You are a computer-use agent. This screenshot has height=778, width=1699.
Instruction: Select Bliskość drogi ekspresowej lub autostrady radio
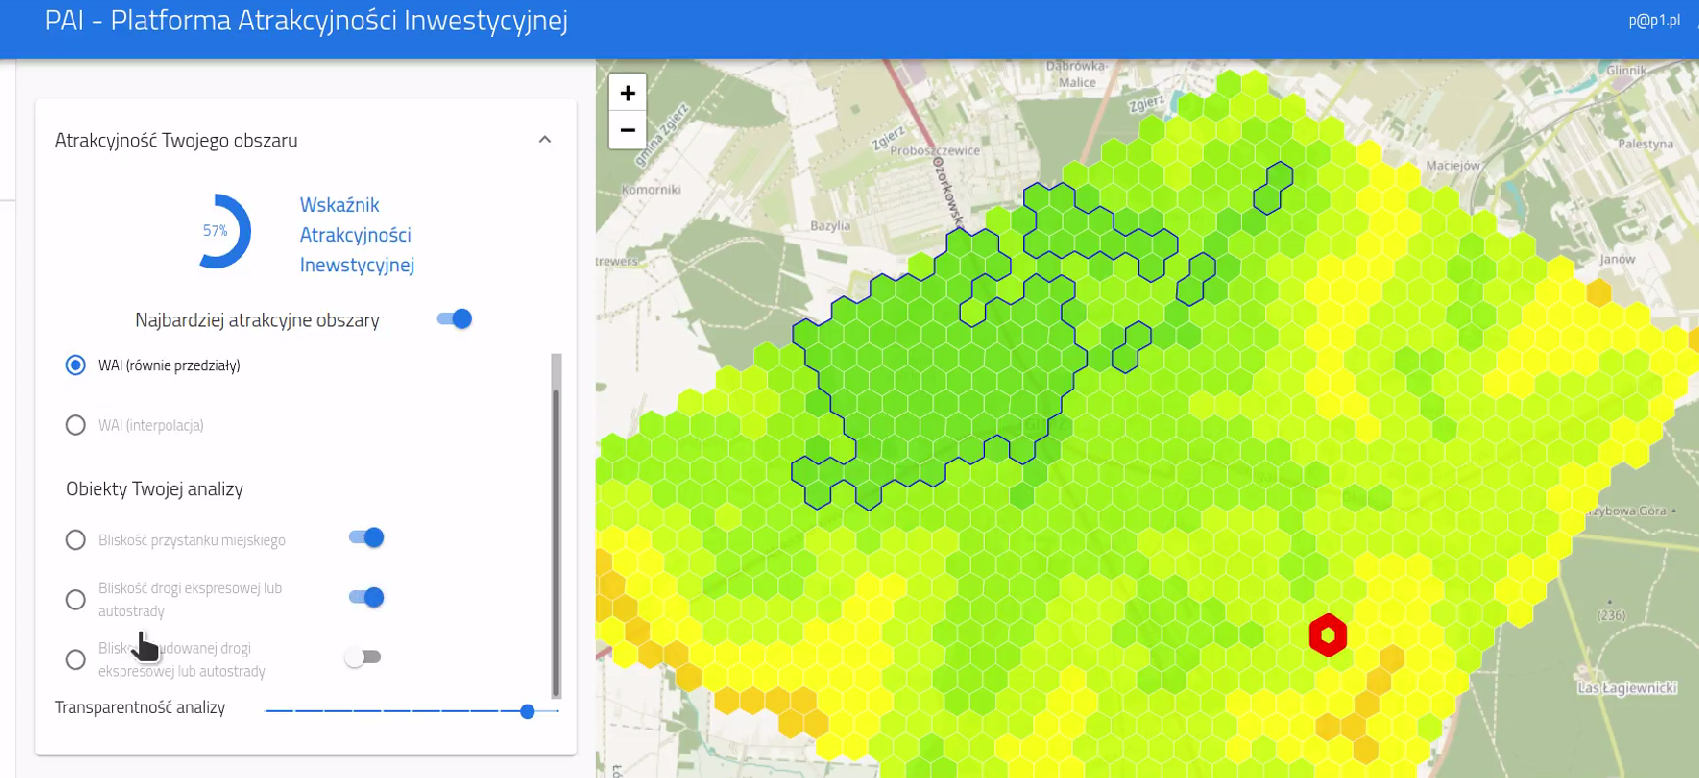coord(76,600)
